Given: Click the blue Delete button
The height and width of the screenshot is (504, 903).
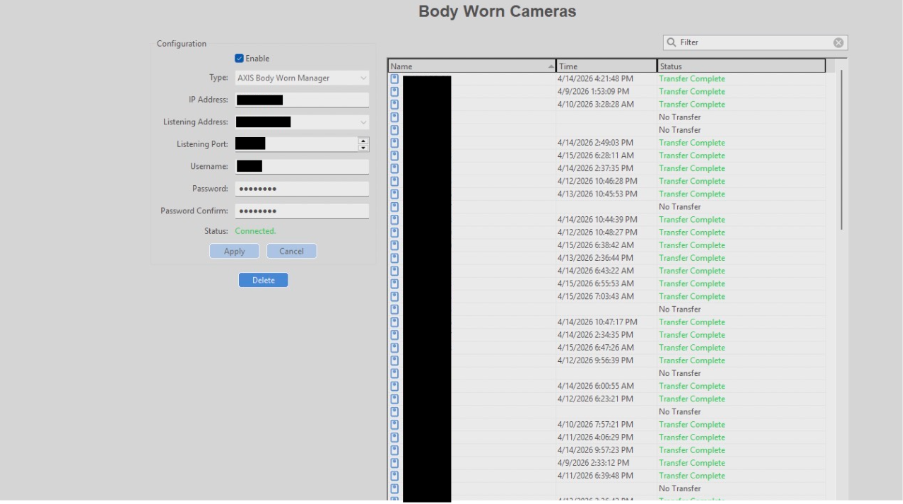Looking at the screenshot, I should pos(263,280).
